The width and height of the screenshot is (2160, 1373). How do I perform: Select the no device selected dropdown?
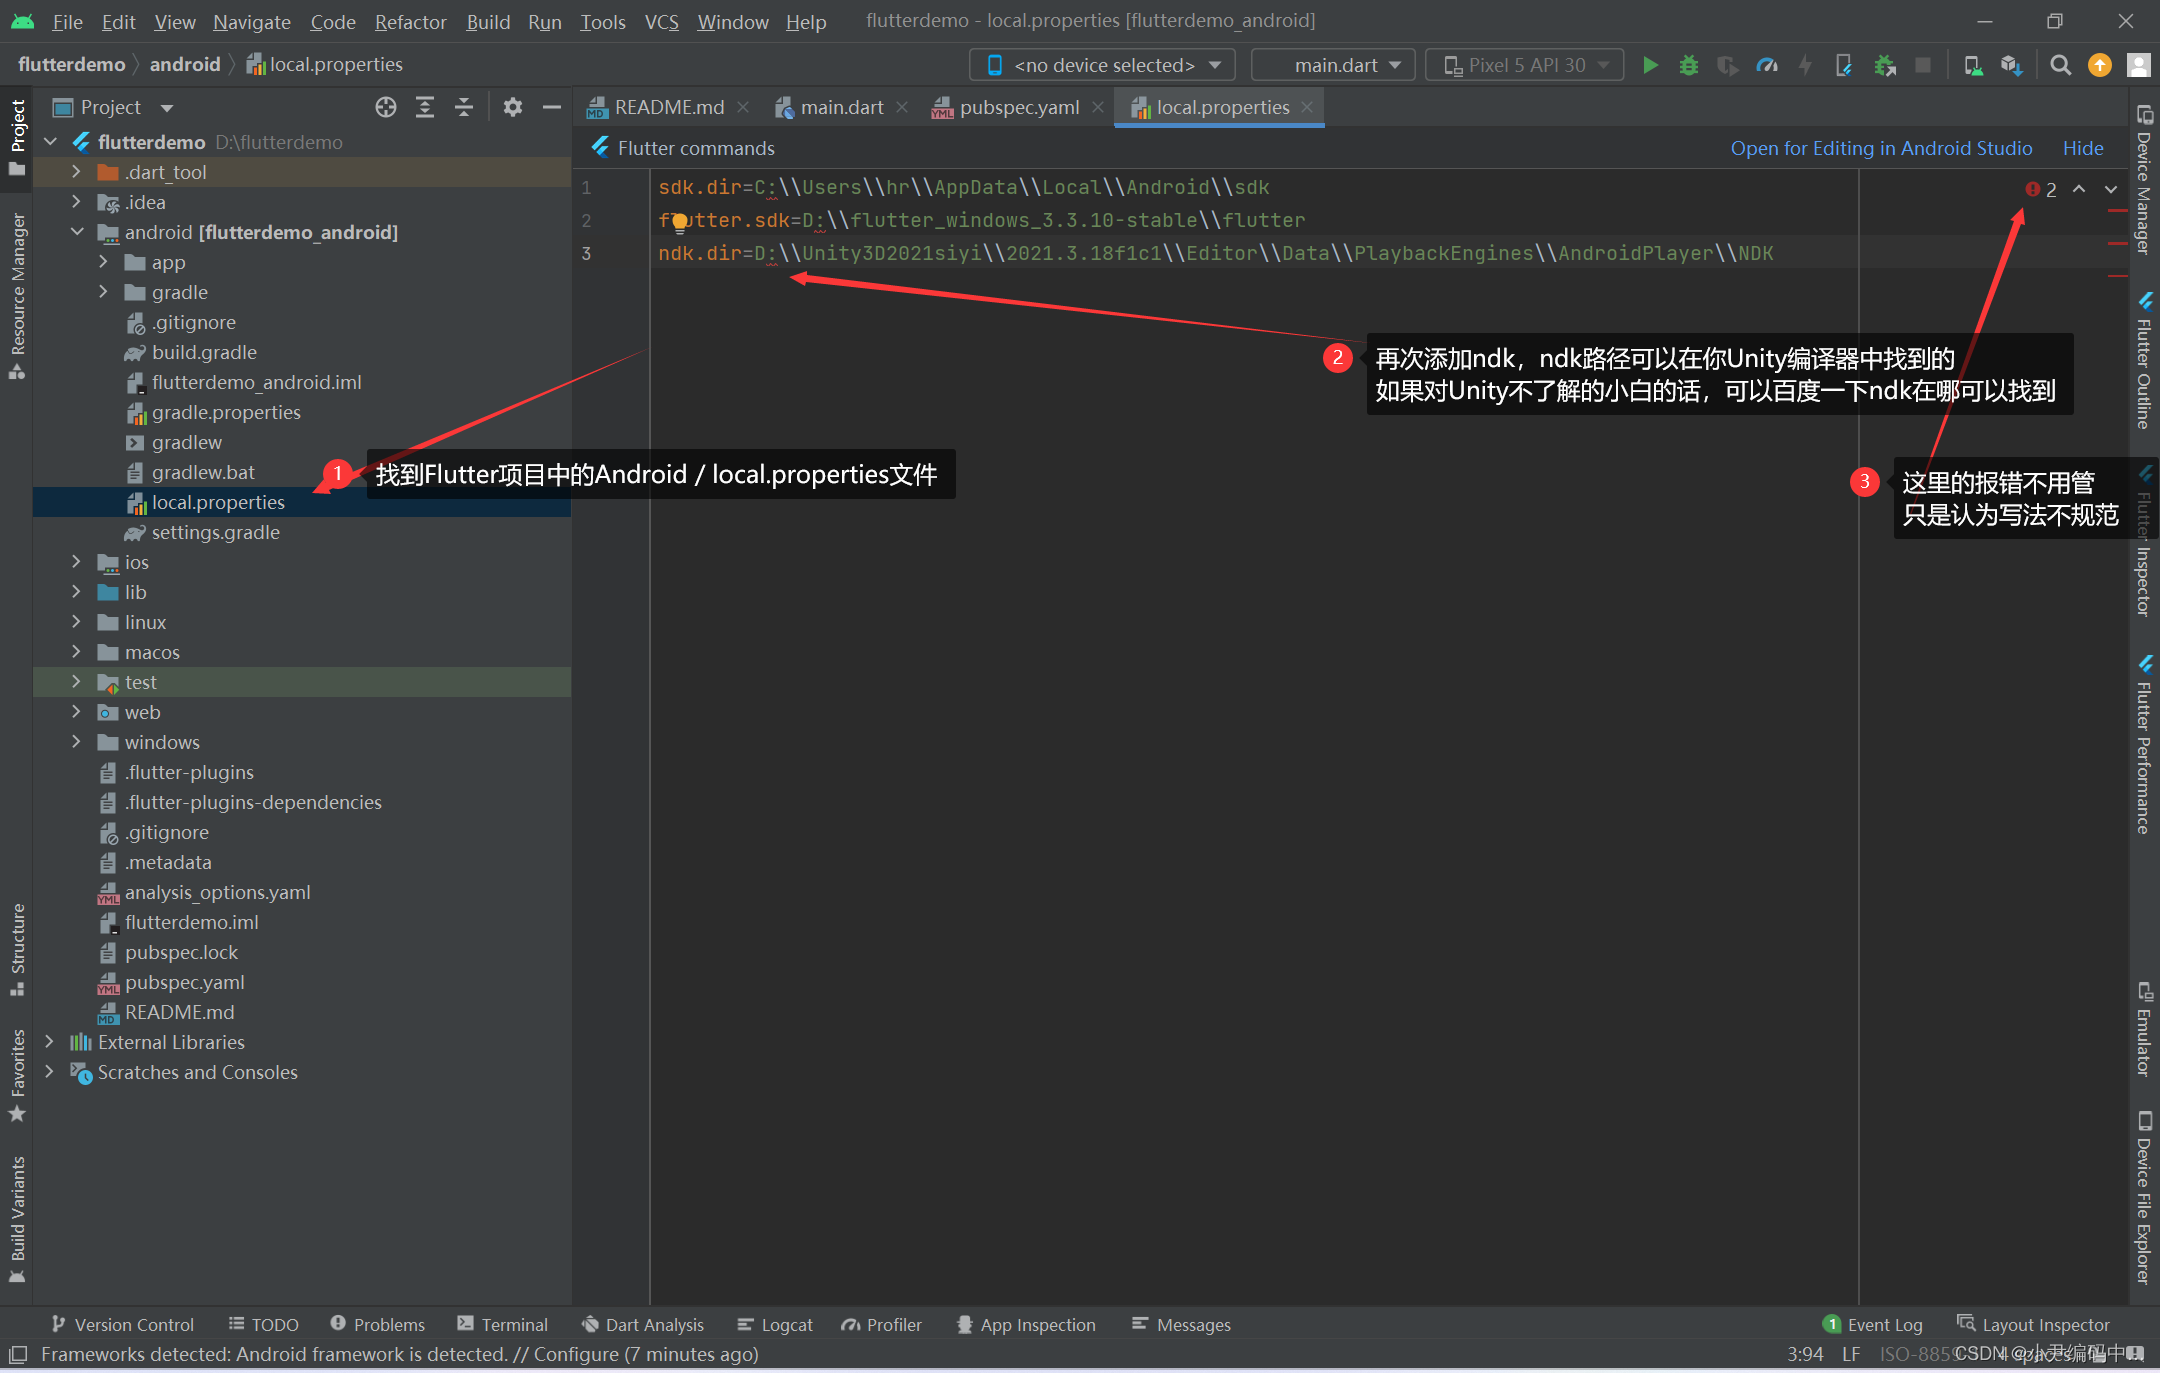[1104, 65]
